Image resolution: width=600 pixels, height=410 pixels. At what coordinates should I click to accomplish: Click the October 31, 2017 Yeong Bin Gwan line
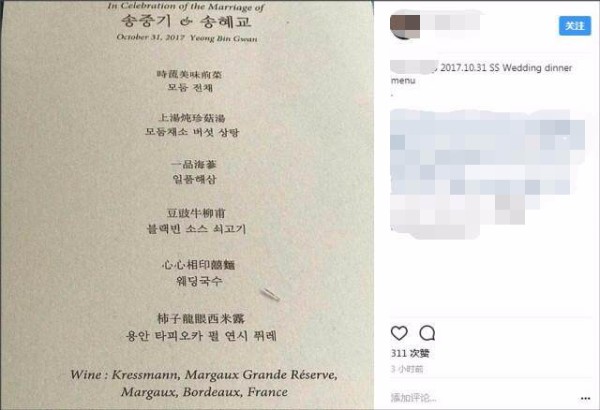[187, 38]
